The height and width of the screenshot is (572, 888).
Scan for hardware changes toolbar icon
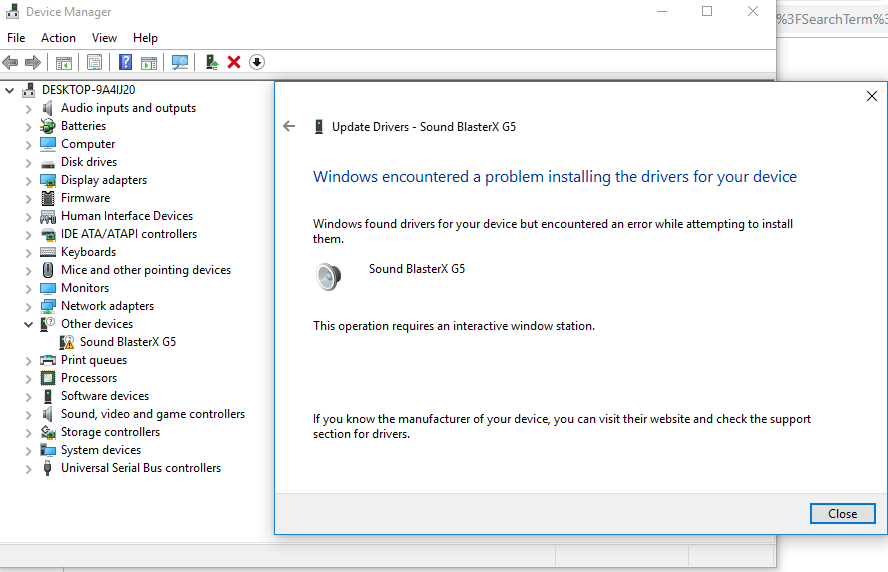180,62
